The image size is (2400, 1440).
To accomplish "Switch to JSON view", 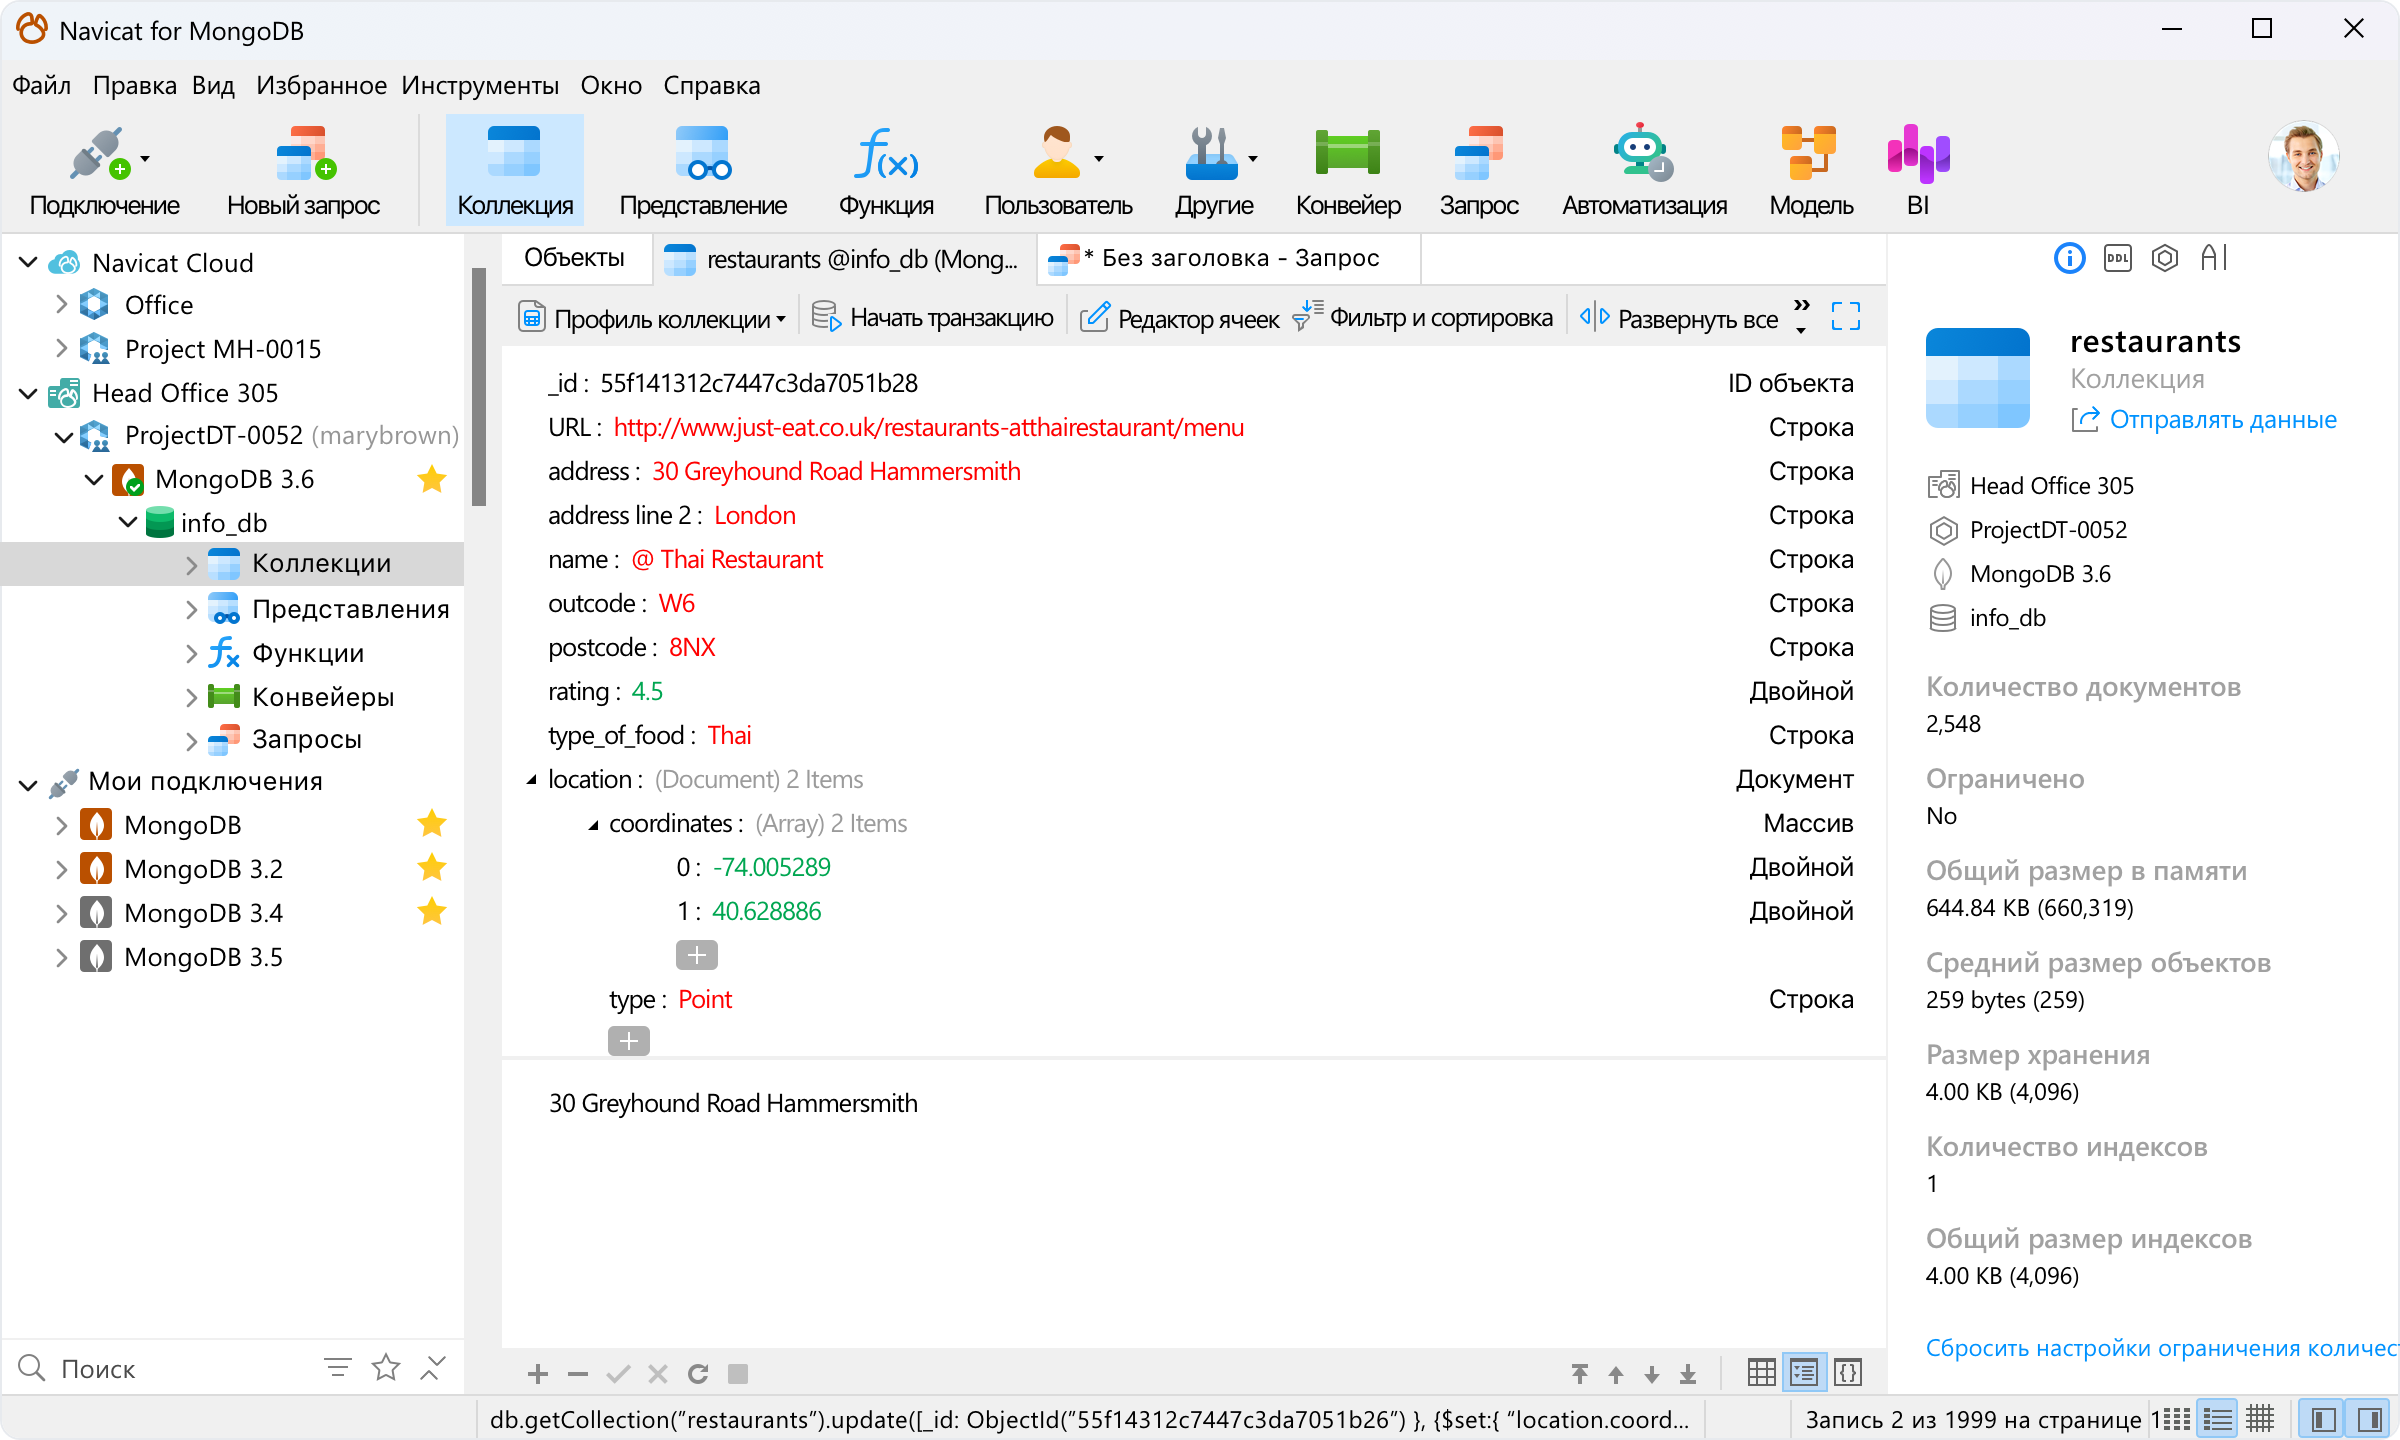I will point(1848,1373).
